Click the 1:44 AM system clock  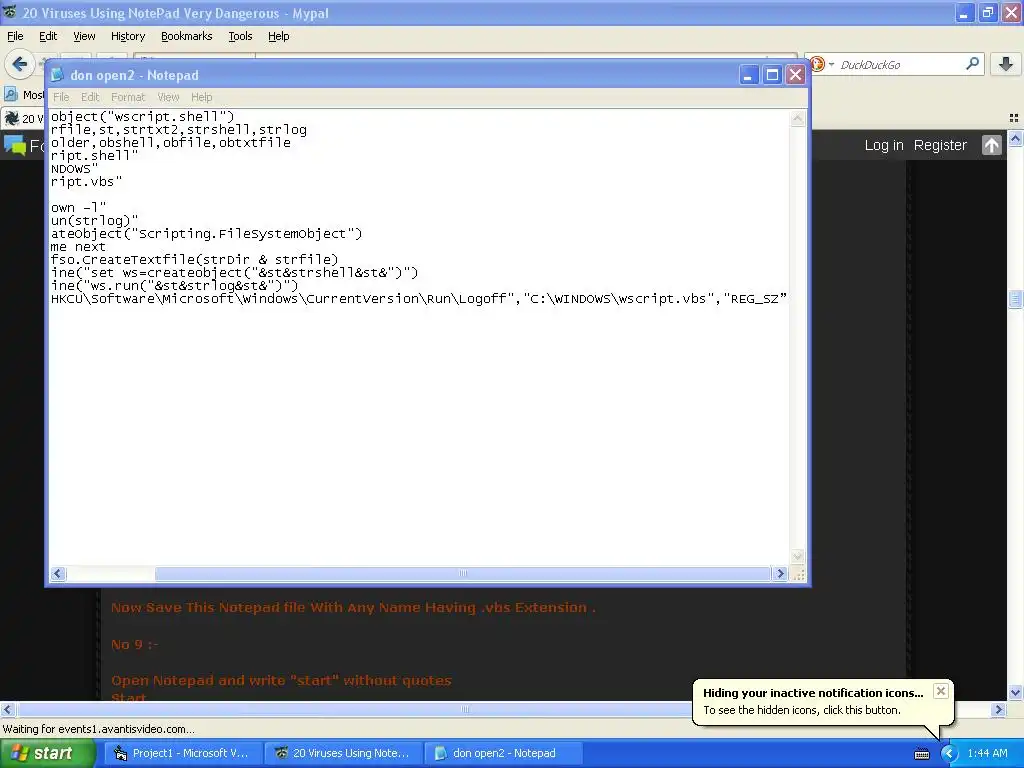(987, 753)
